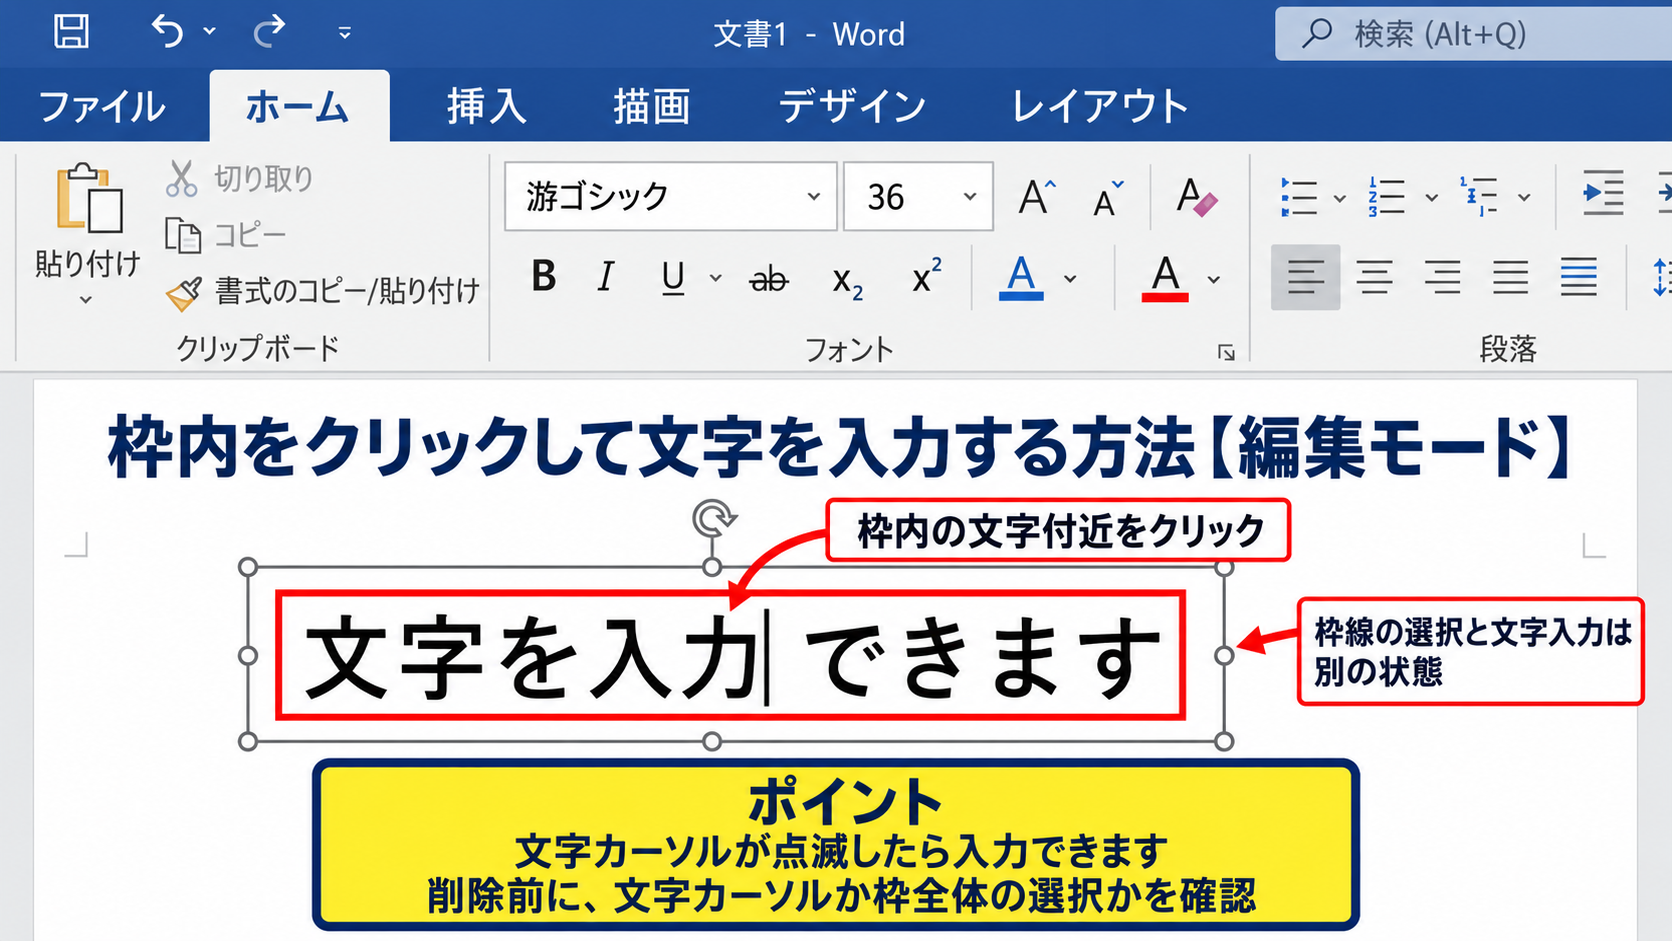Viewport: 1672px width, 941px height.
Task: Expand the 貼り付け options arrow
Action: pyautogui.click(x=86, y=299)
